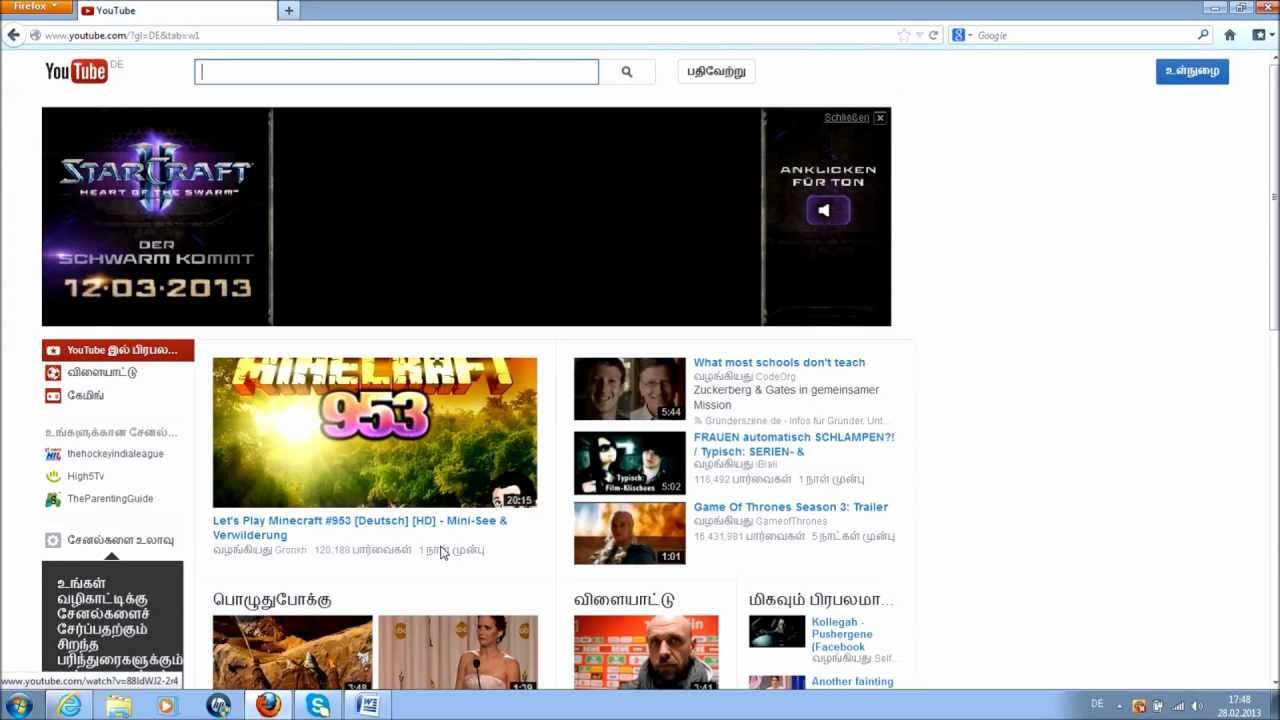This screenshot has width=1280, height=720.
Task: Click the மிகவும் பிரபலமா... heading
Action: [821, 600]
